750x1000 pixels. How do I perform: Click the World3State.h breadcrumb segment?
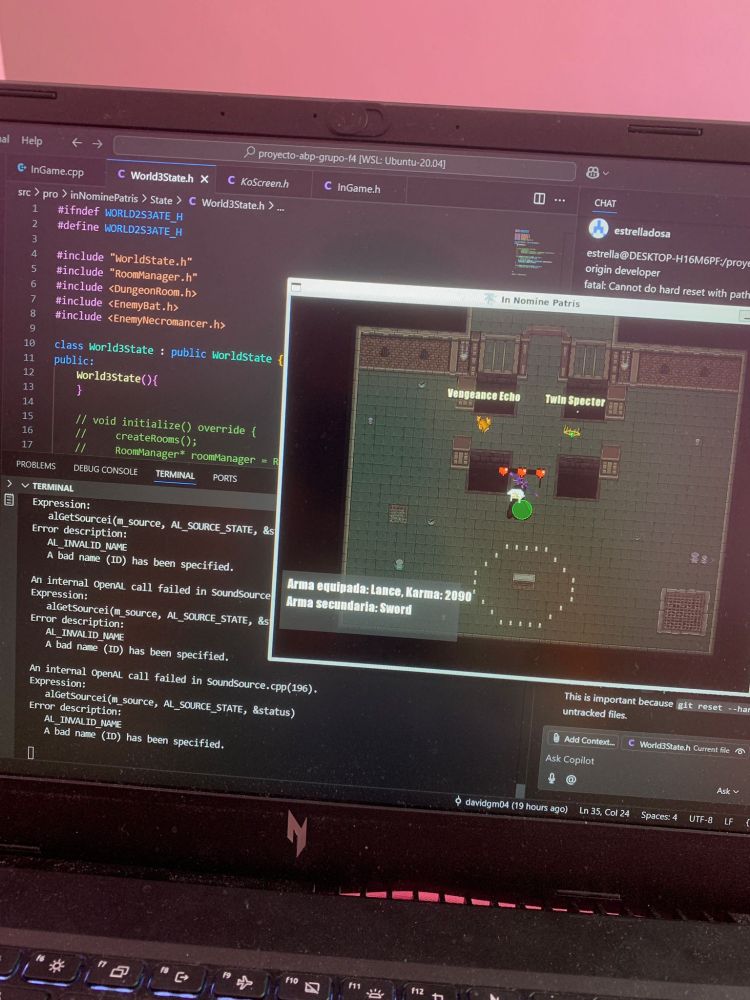pos(232,204)
